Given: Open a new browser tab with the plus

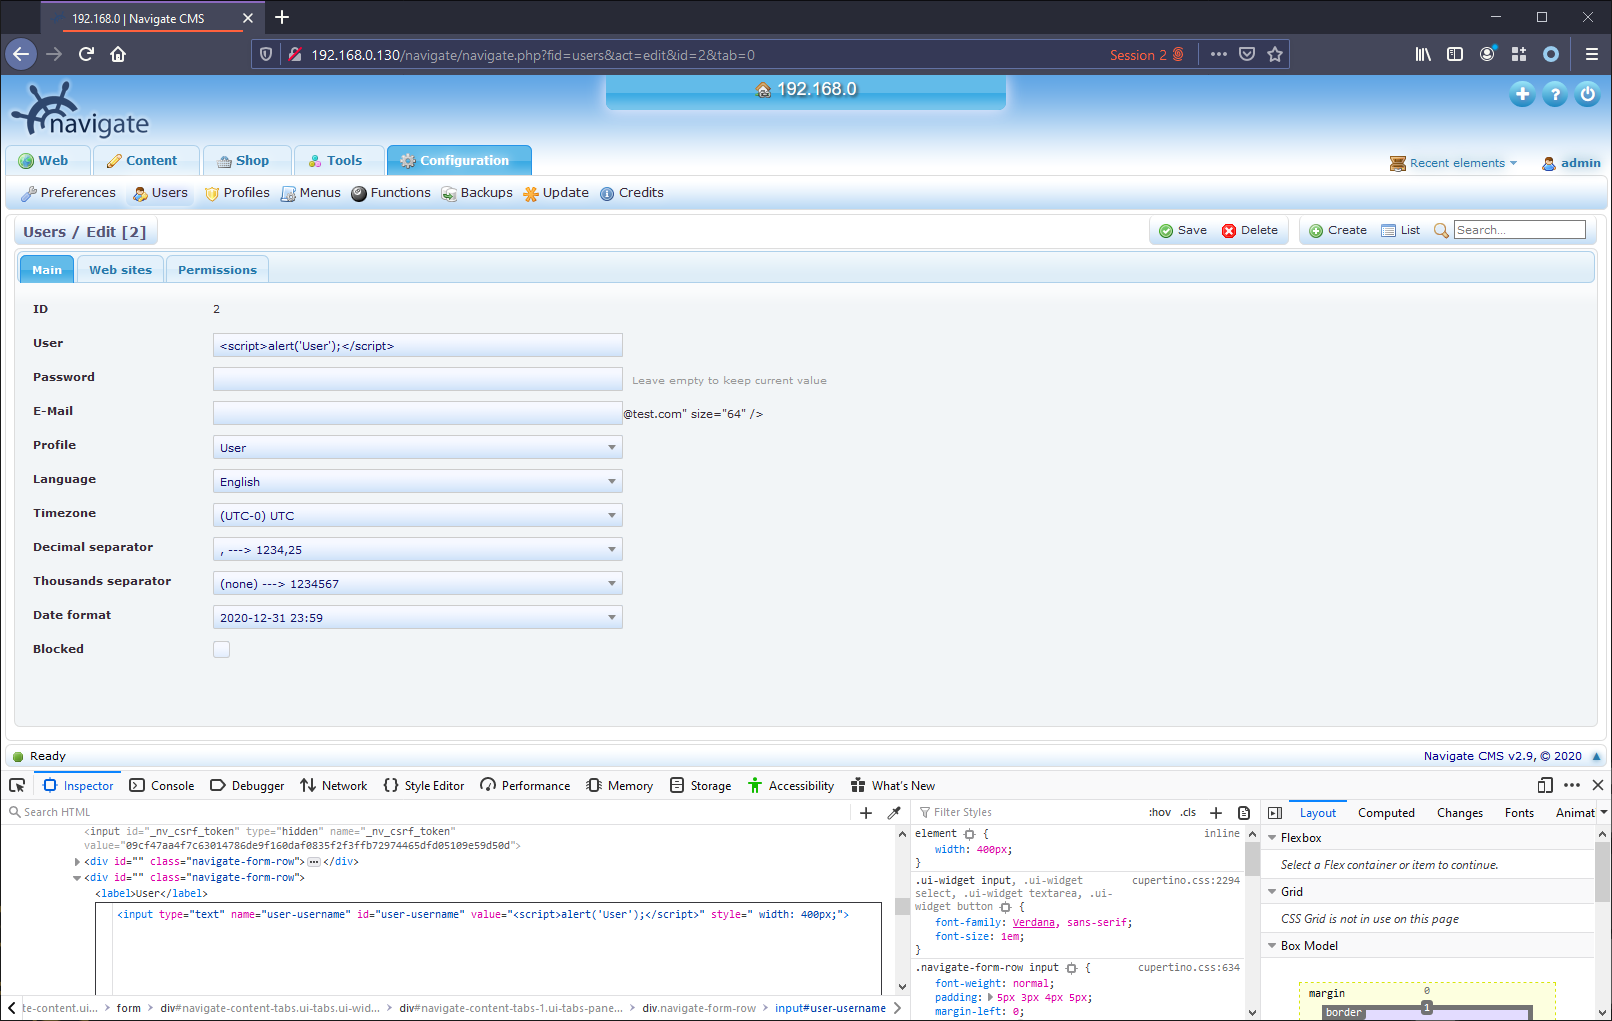Looking at the screenshot, I should tap(282, 17).
